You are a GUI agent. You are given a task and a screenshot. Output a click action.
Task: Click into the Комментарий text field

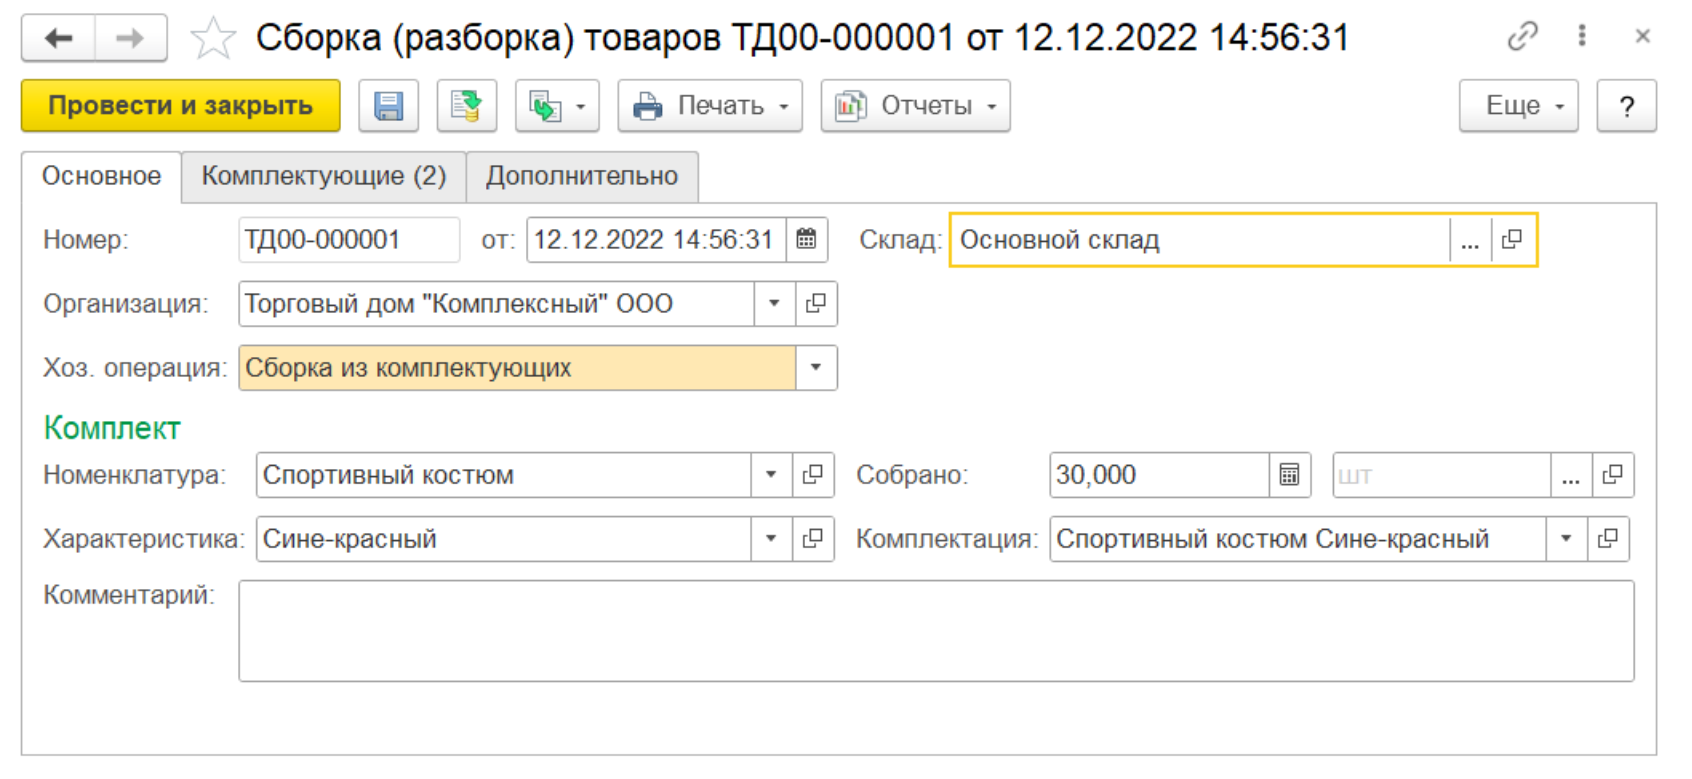935,631
